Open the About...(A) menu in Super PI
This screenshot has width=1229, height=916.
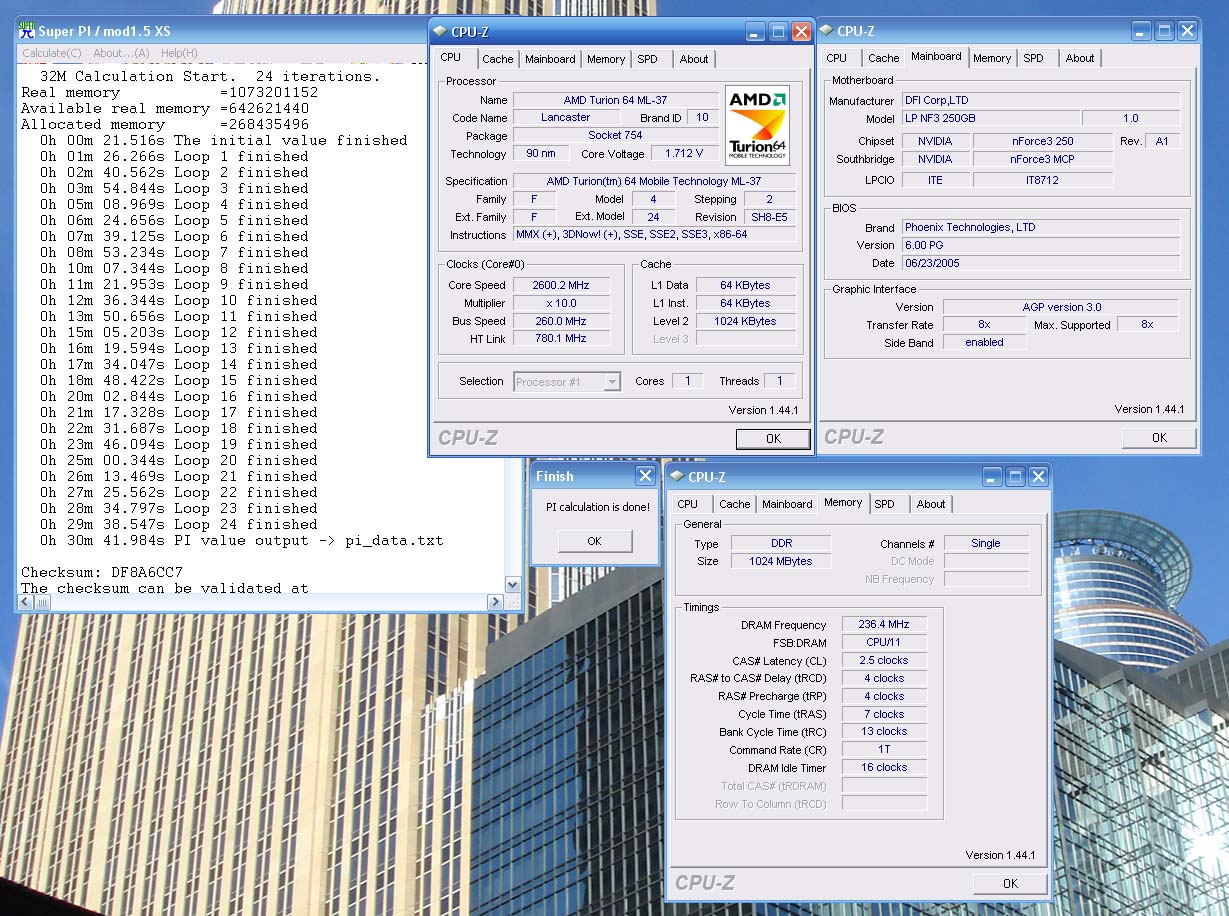pos(121,53)
